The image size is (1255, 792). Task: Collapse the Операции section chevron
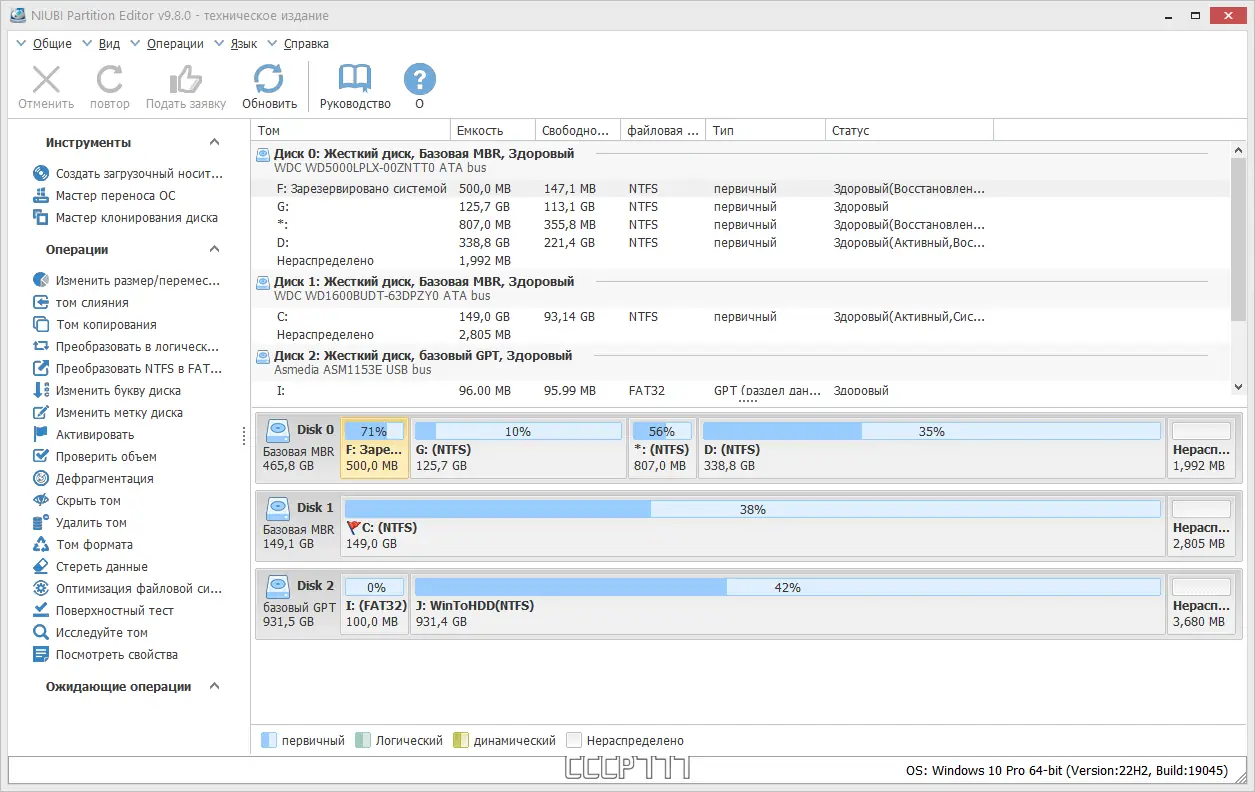[x=214, y=250]
